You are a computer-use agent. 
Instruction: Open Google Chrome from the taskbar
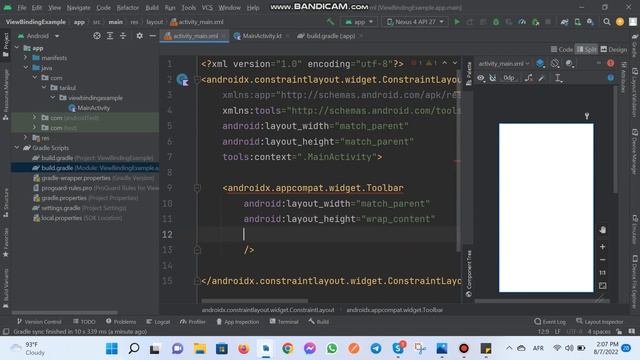tap(287, 348)
